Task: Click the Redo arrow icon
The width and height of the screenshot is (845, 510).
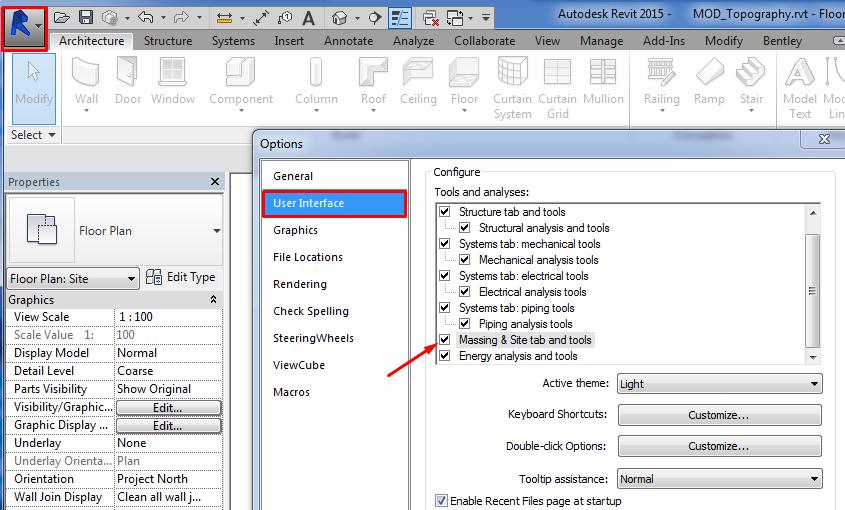Action: tap(182, 18)
